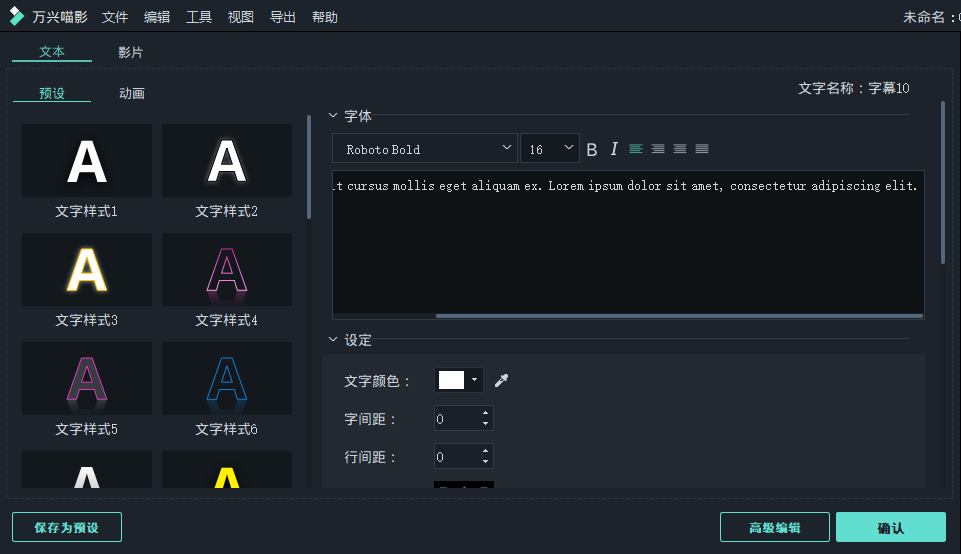
Task: Click the 文字颜色 label
Action: pos(376,381)
